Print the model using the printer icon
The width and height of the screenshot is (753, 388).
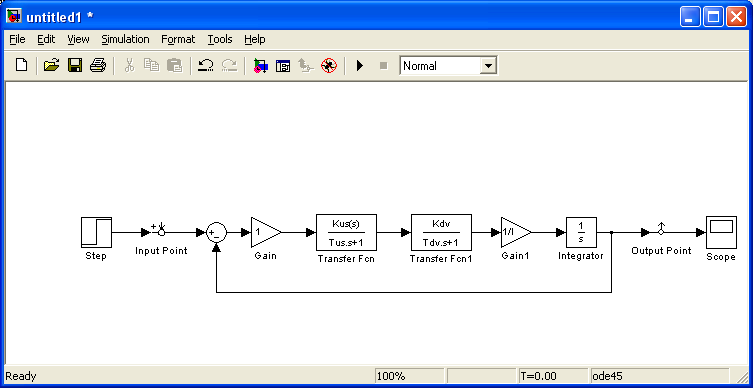[97, 65]
